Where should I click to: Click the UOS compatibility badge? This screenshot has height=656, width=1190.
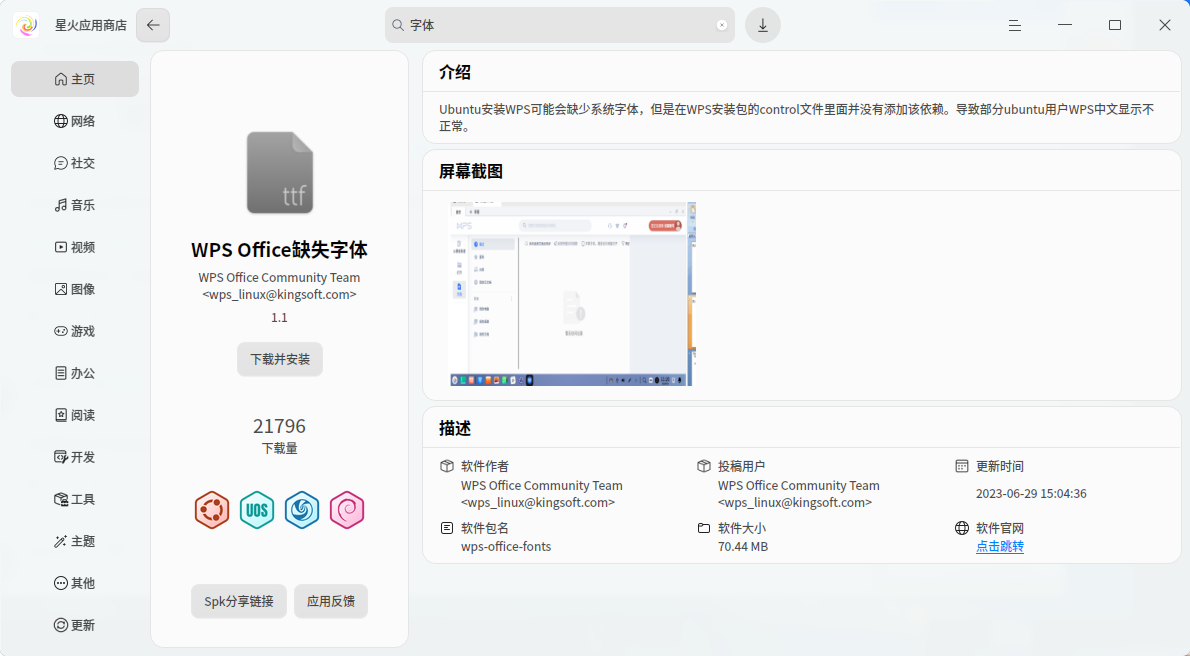point(257,509)
